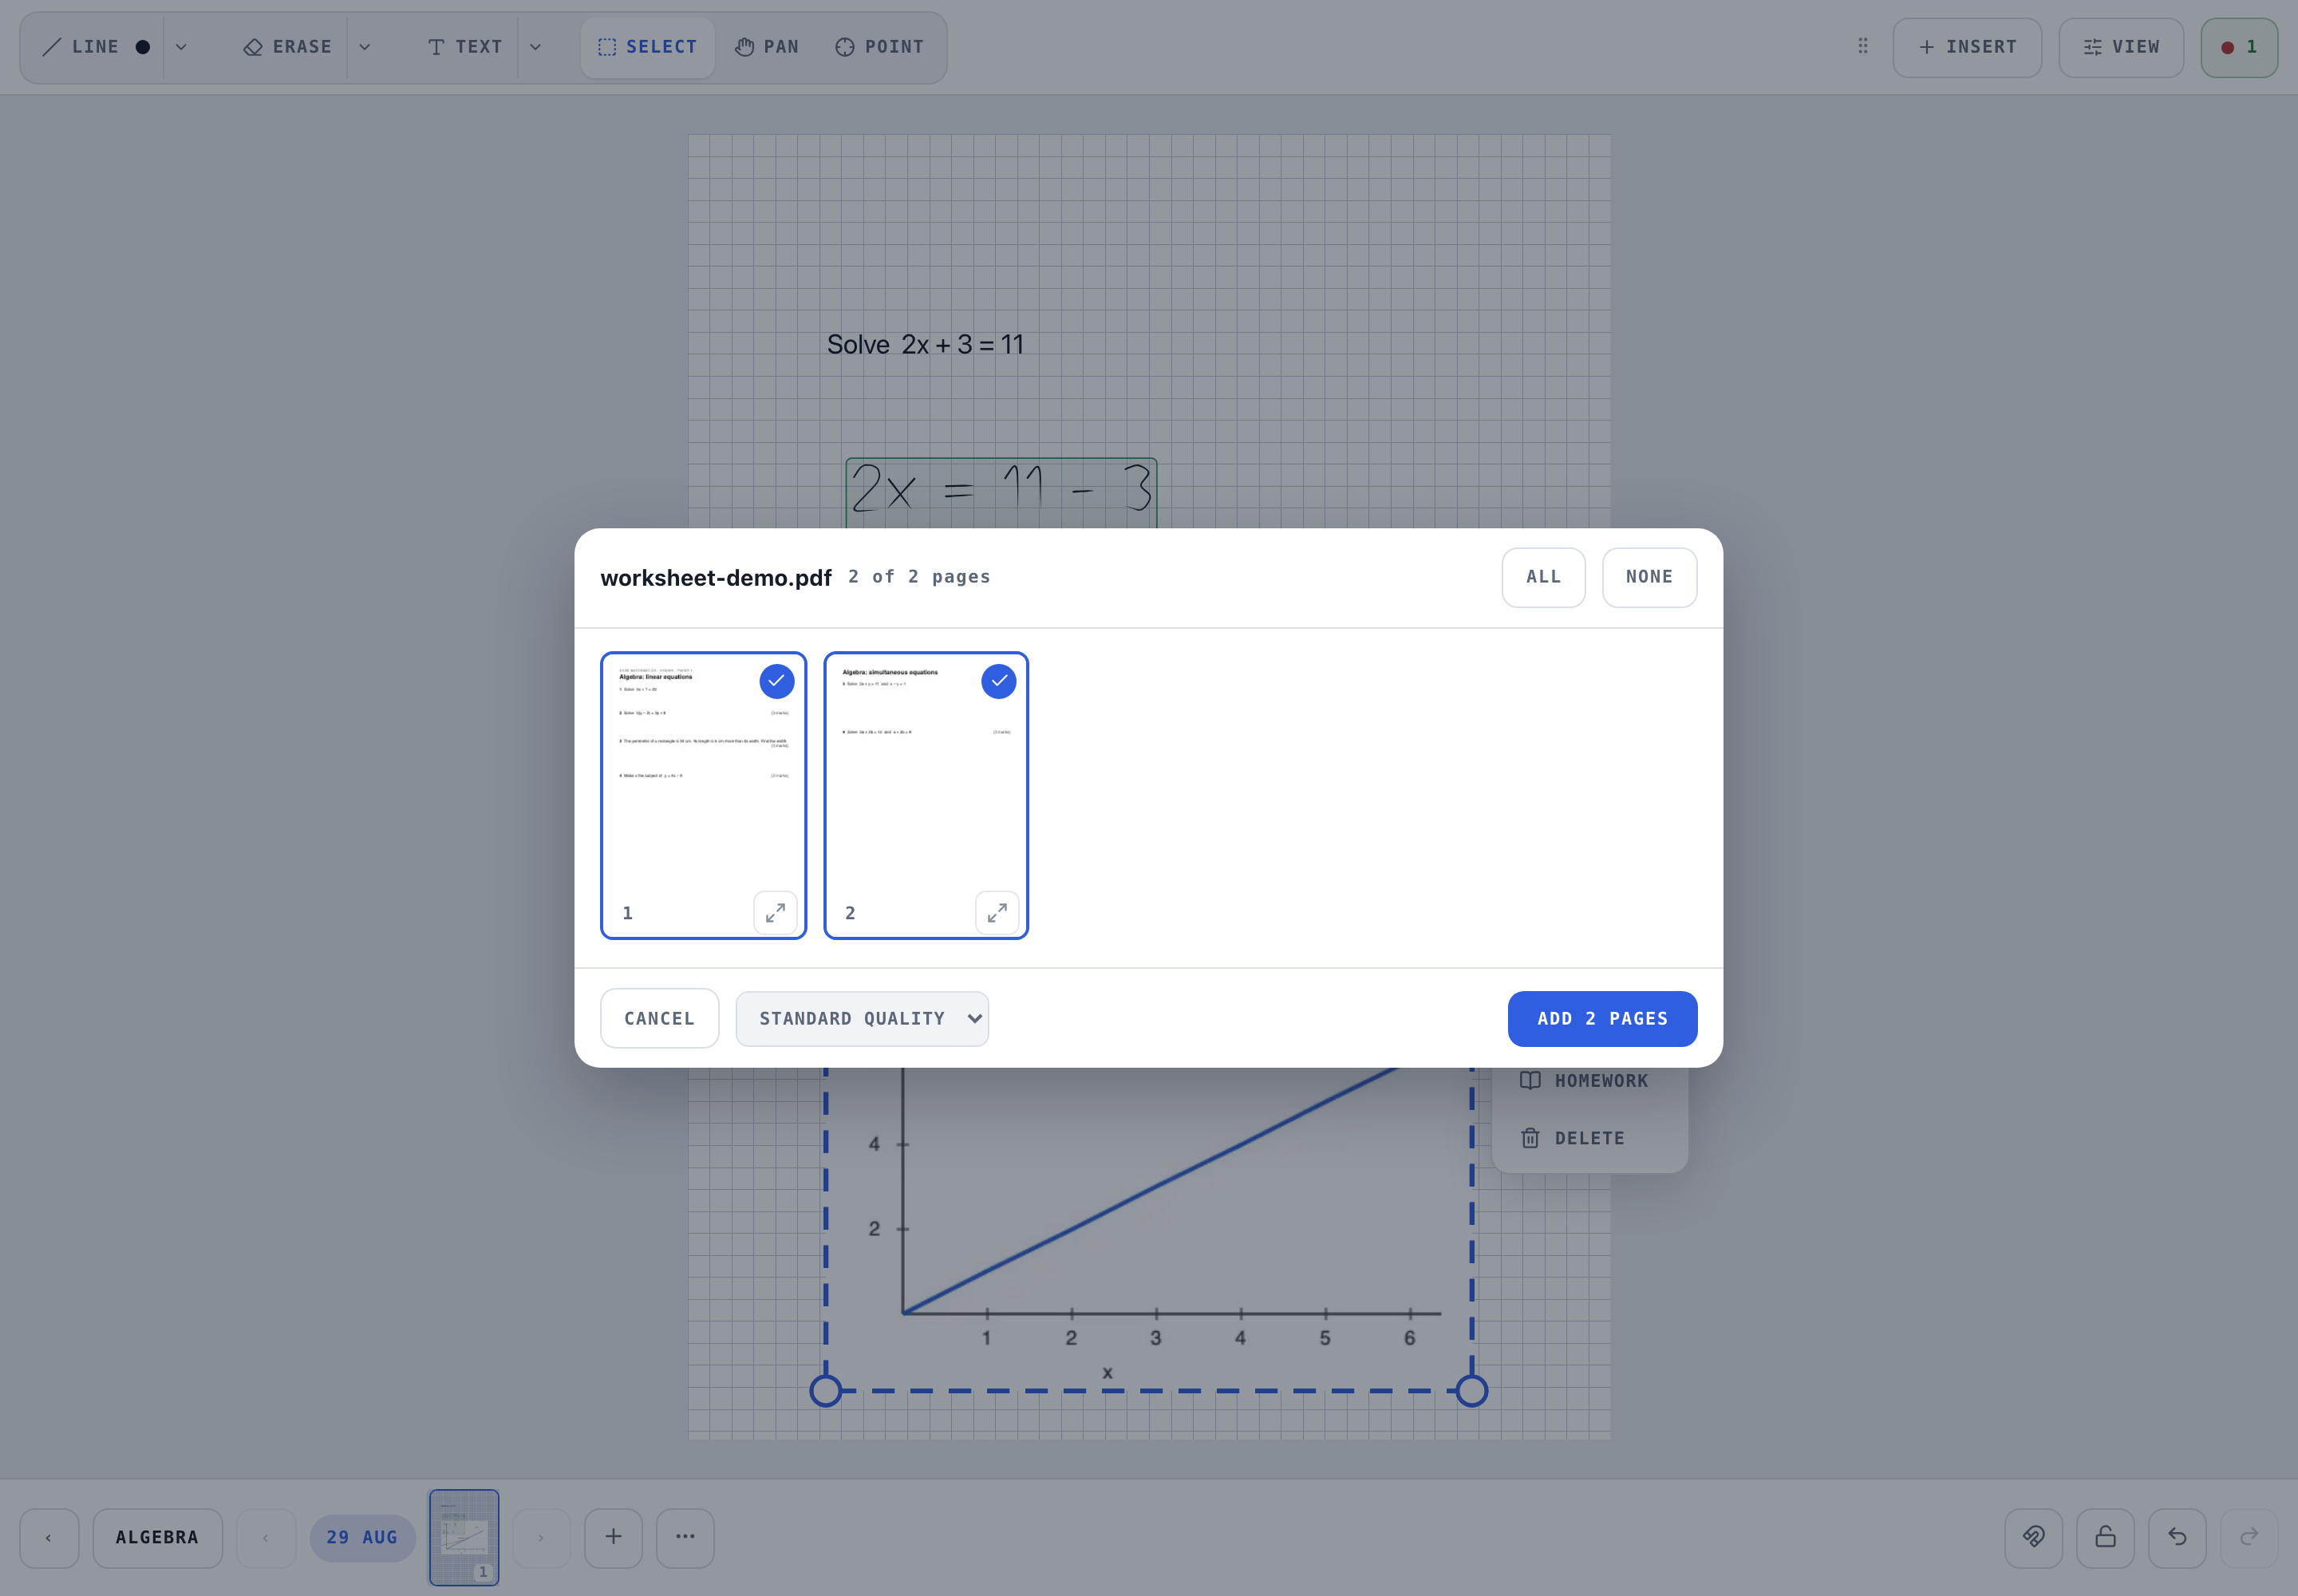Open the Insert menu
Image resolution: width=2298 pixels, height=1596 pixels.
coord(1967,47)
